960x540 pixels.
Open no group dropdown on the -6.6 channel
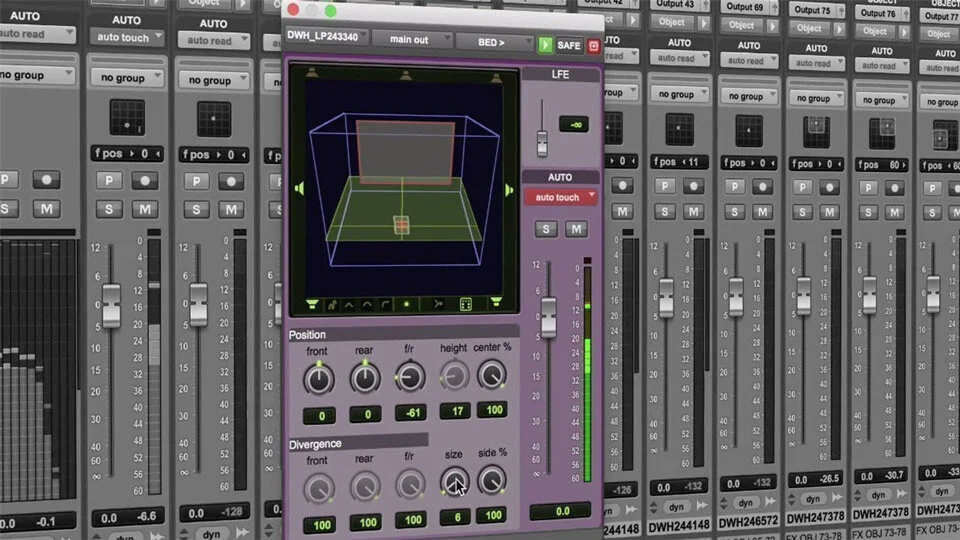point(127,78)
